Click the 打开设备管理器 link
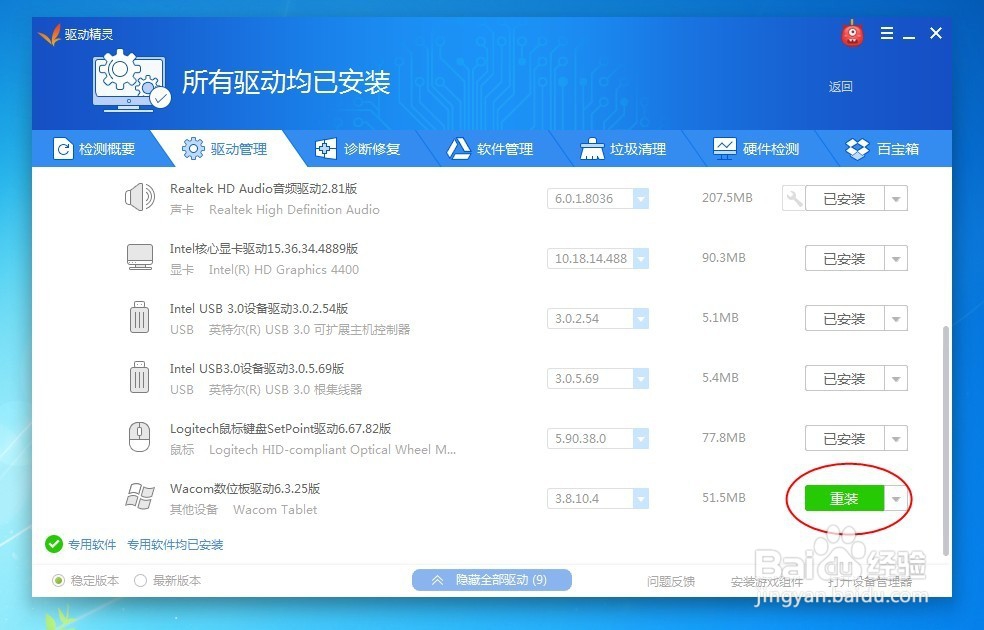Screen dimensions: 984x630 (x=869, y=582)
